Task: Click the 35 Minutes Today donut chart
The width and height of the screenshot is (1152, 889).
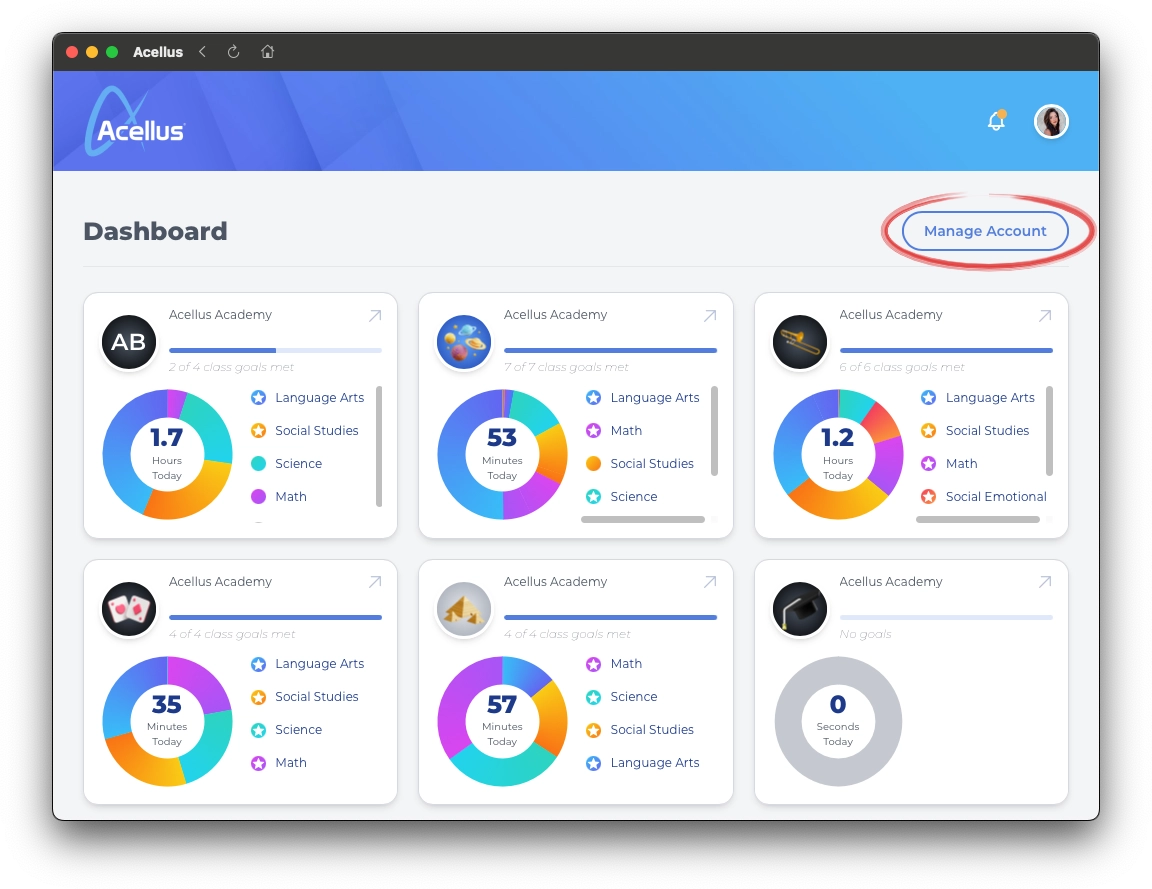Action: coord(168,721)
